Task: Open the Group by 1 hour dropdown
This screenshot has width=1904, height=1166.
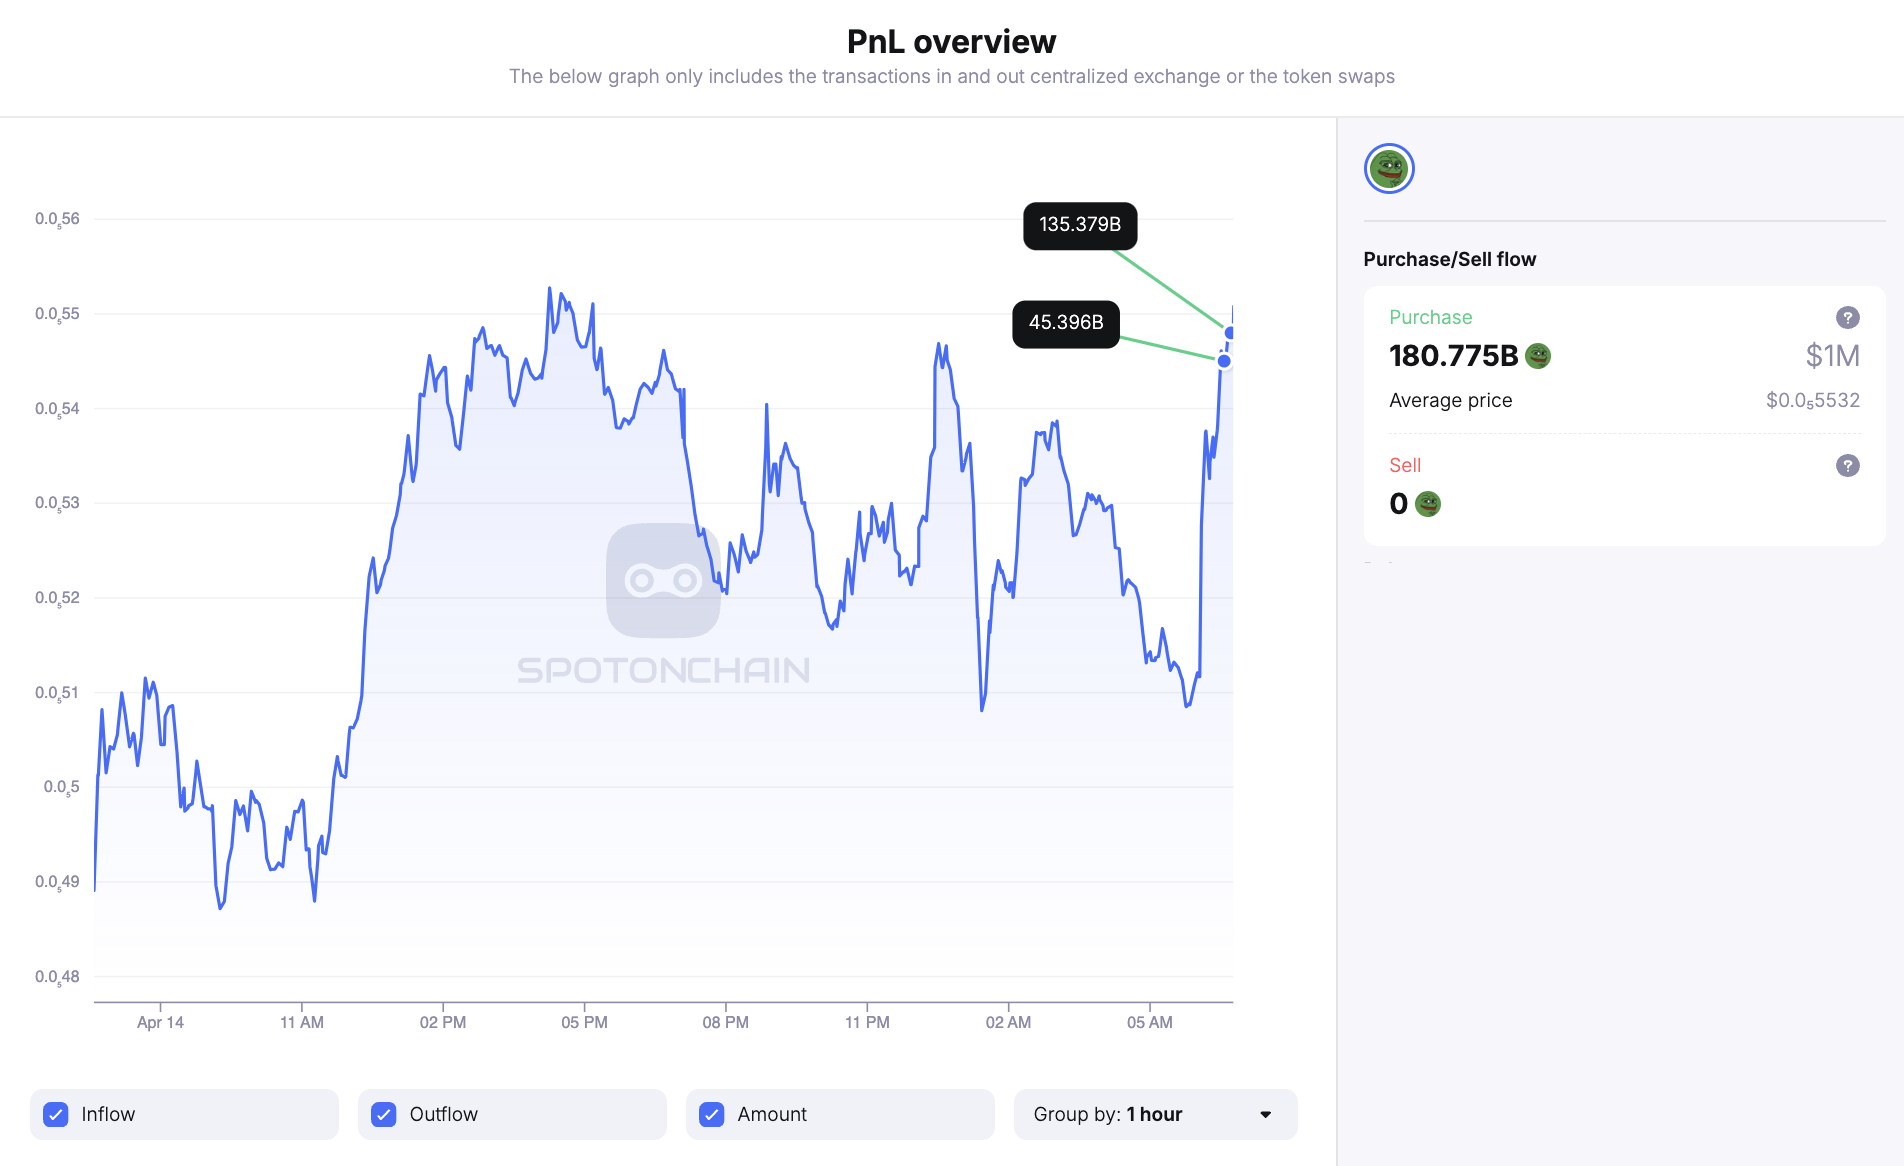Action: 1154,1114
